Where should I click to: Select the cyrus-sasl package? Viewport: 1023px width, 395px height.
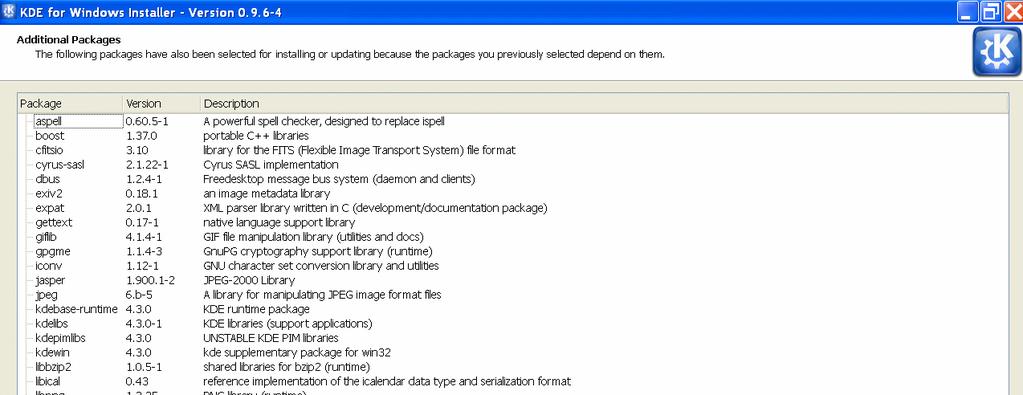59,165
